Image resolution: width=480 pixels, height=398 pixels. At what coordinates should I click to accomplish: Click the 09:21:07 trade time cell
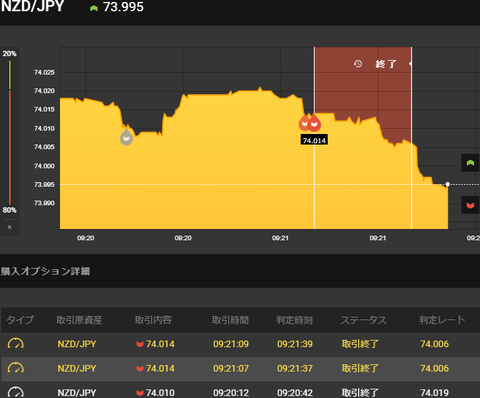coord(231,368)
